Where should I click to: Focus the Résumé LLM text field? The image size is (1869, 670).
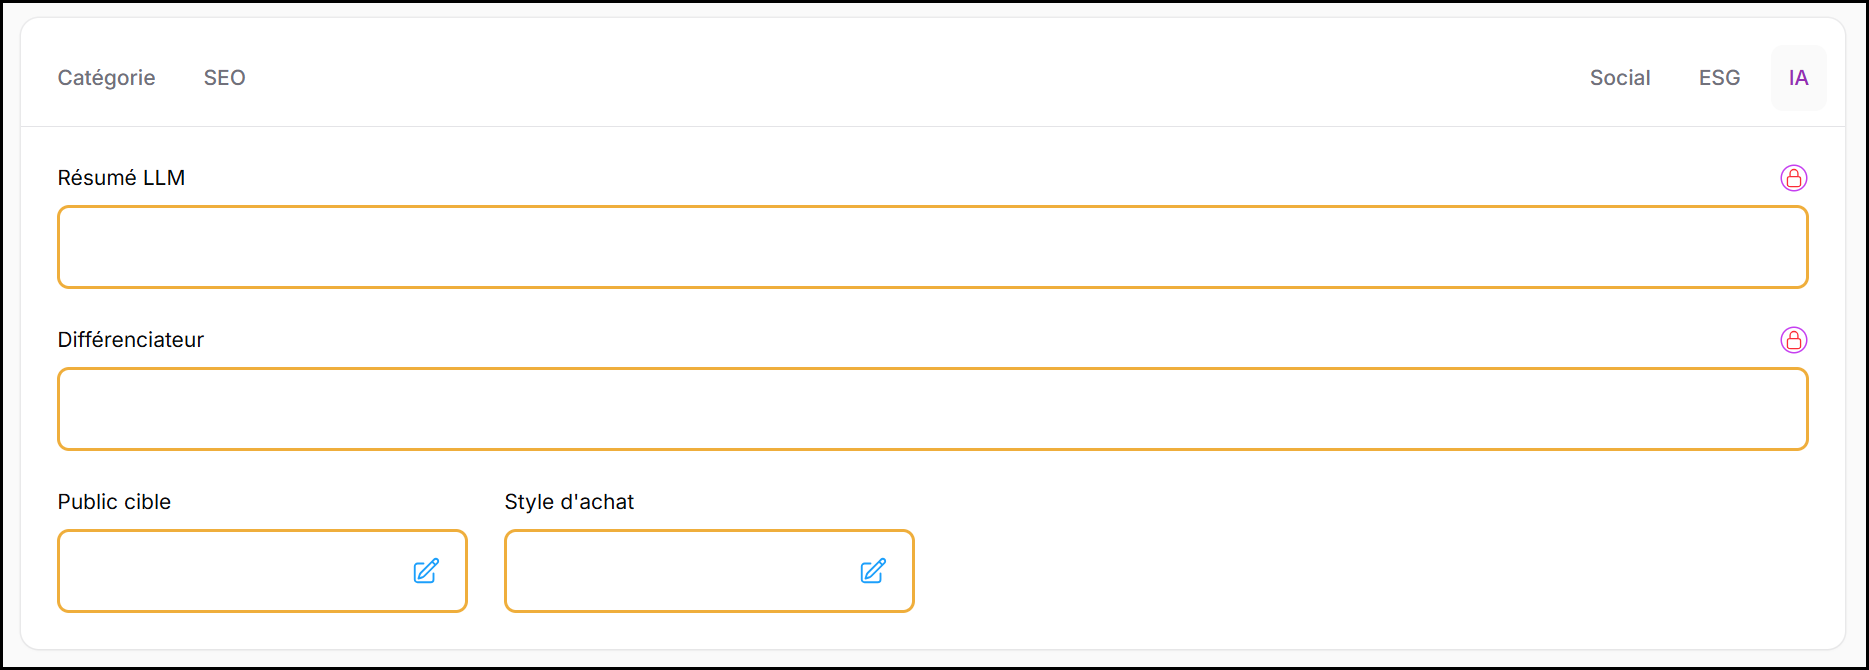click(x=932, y=247)
